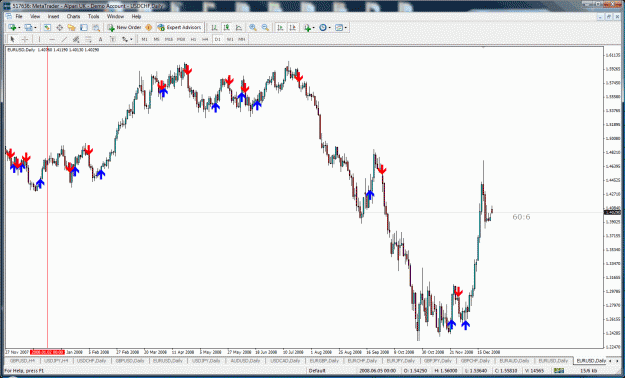Expand the Periods dropdown arrow

330,28
